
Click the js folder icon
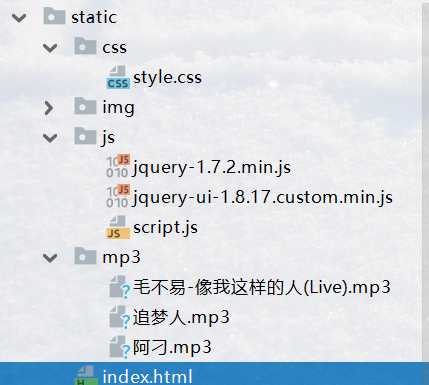(85, 136)
